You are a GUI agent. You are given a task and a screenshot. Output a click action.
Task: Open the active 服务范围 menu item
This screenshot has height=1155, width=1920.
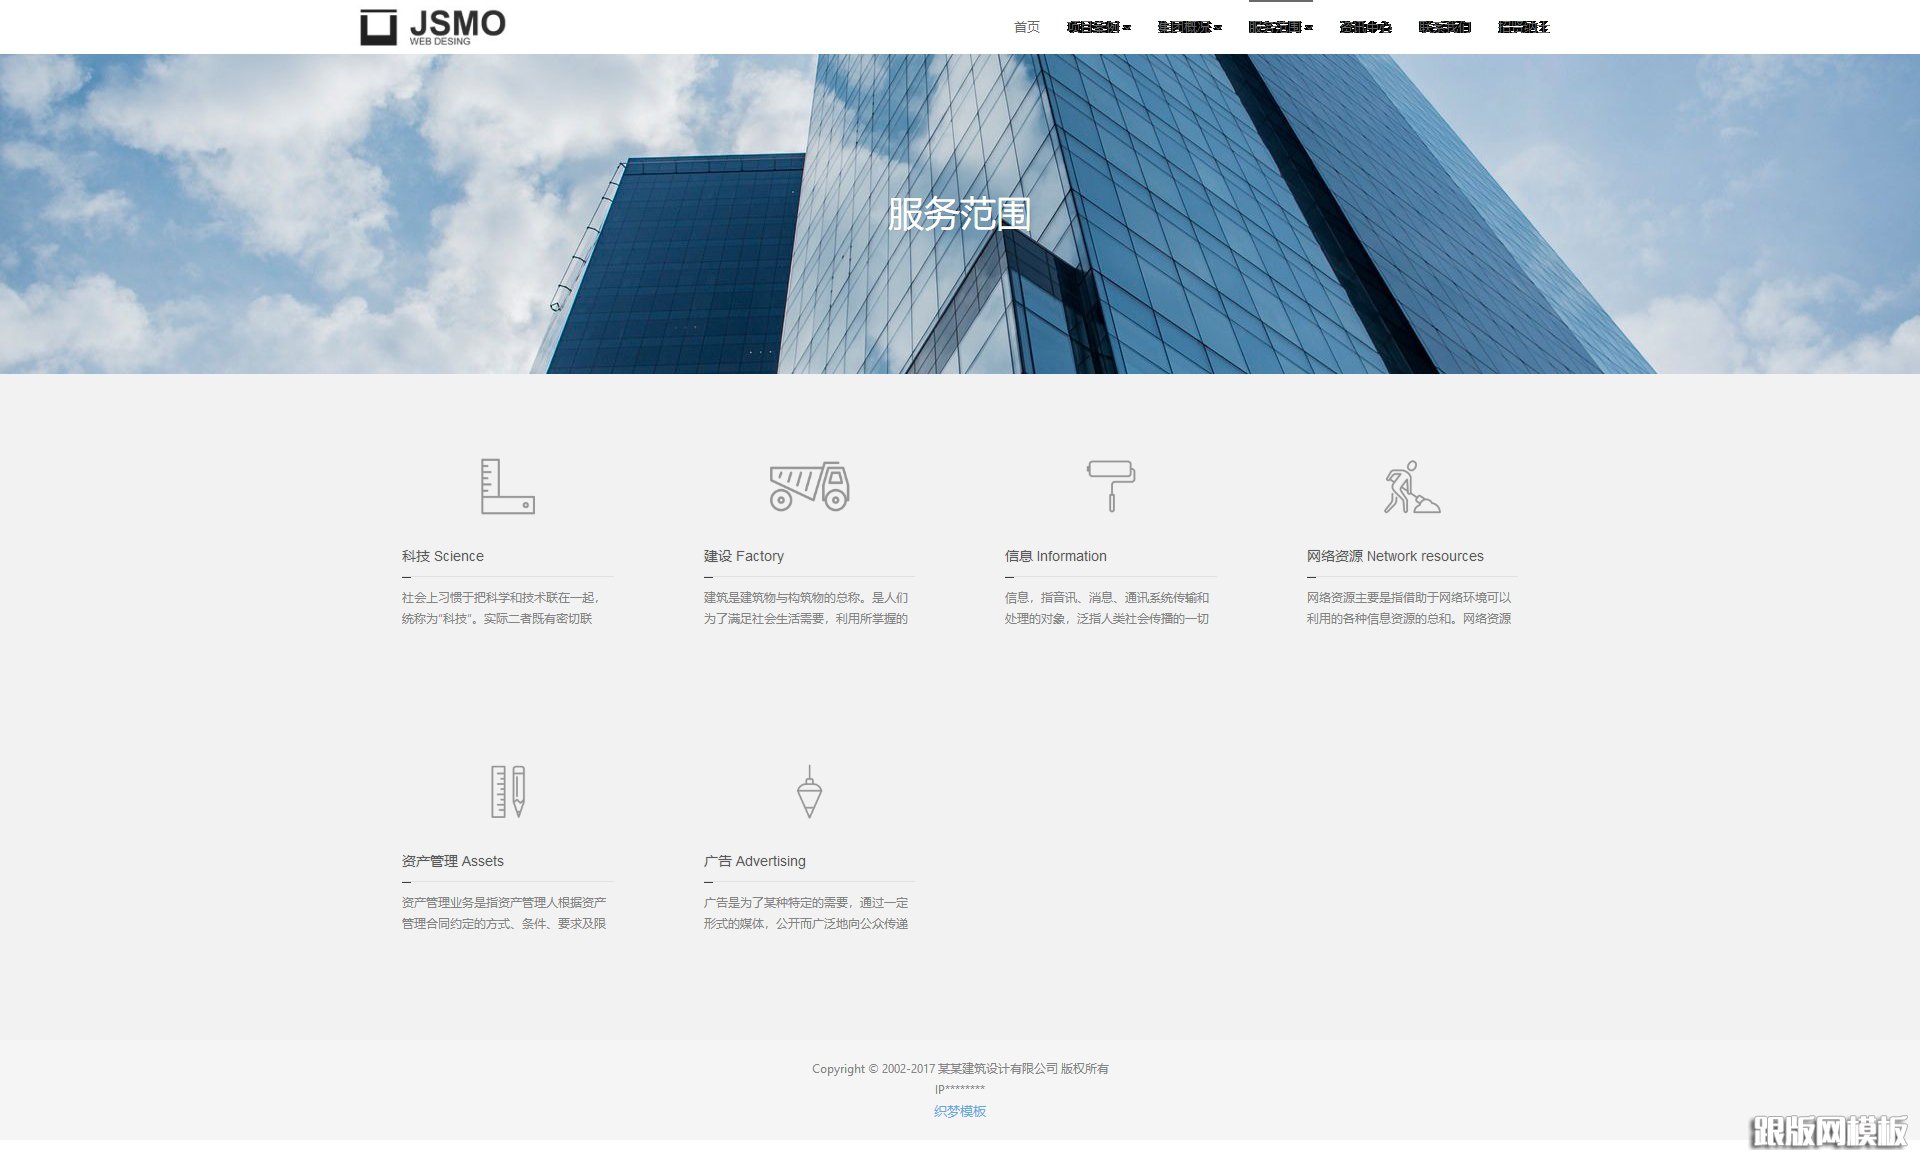1275,27
